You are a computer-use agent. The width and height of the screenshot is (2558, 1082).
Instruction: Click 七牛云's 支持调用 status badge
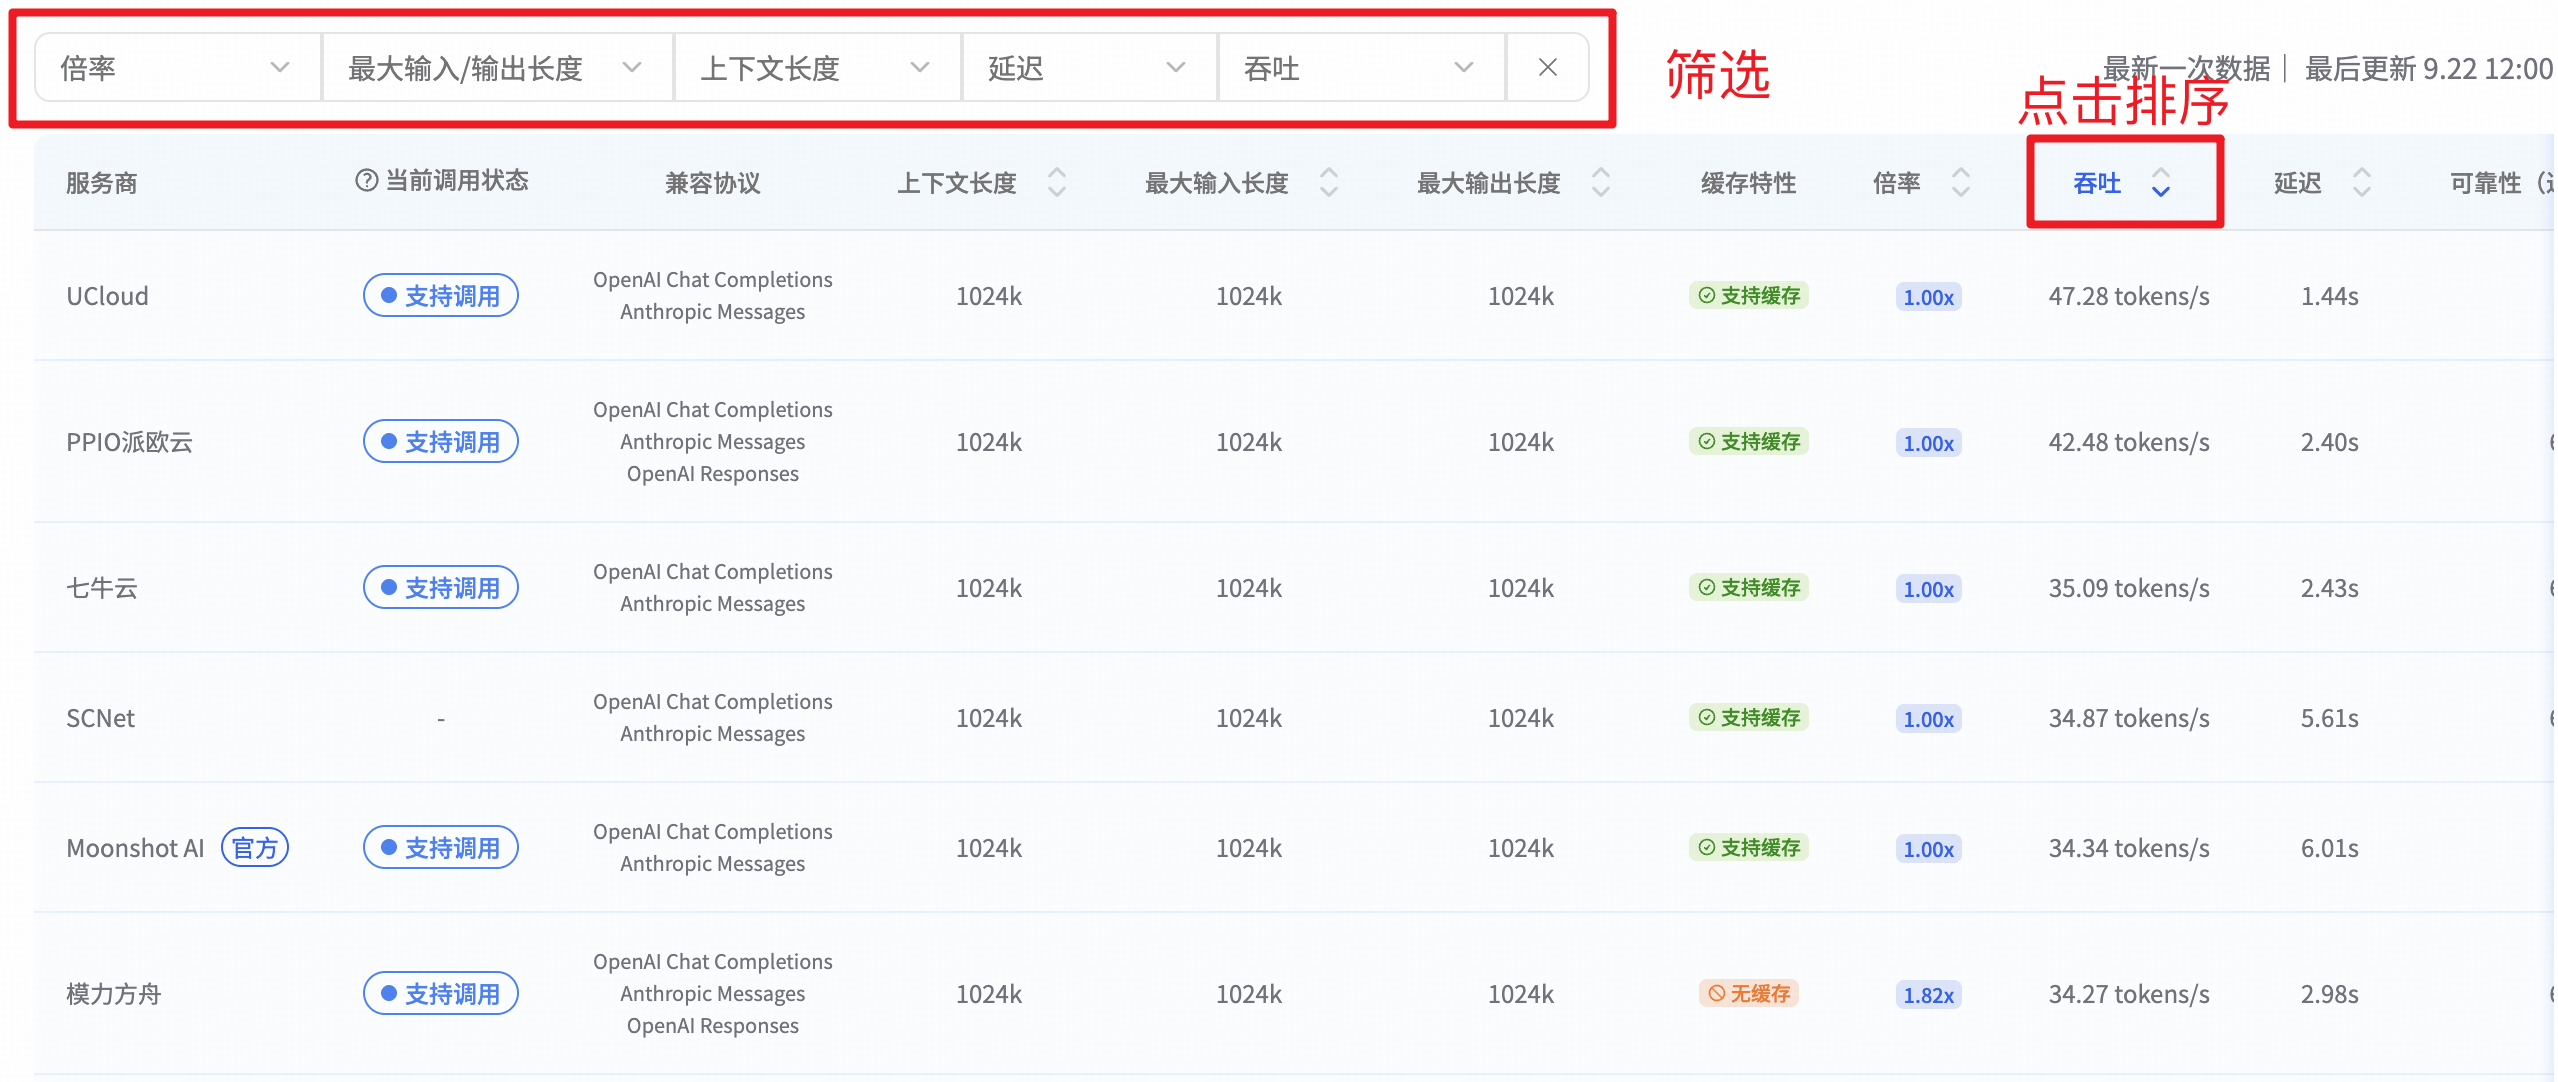click(441, 588)
